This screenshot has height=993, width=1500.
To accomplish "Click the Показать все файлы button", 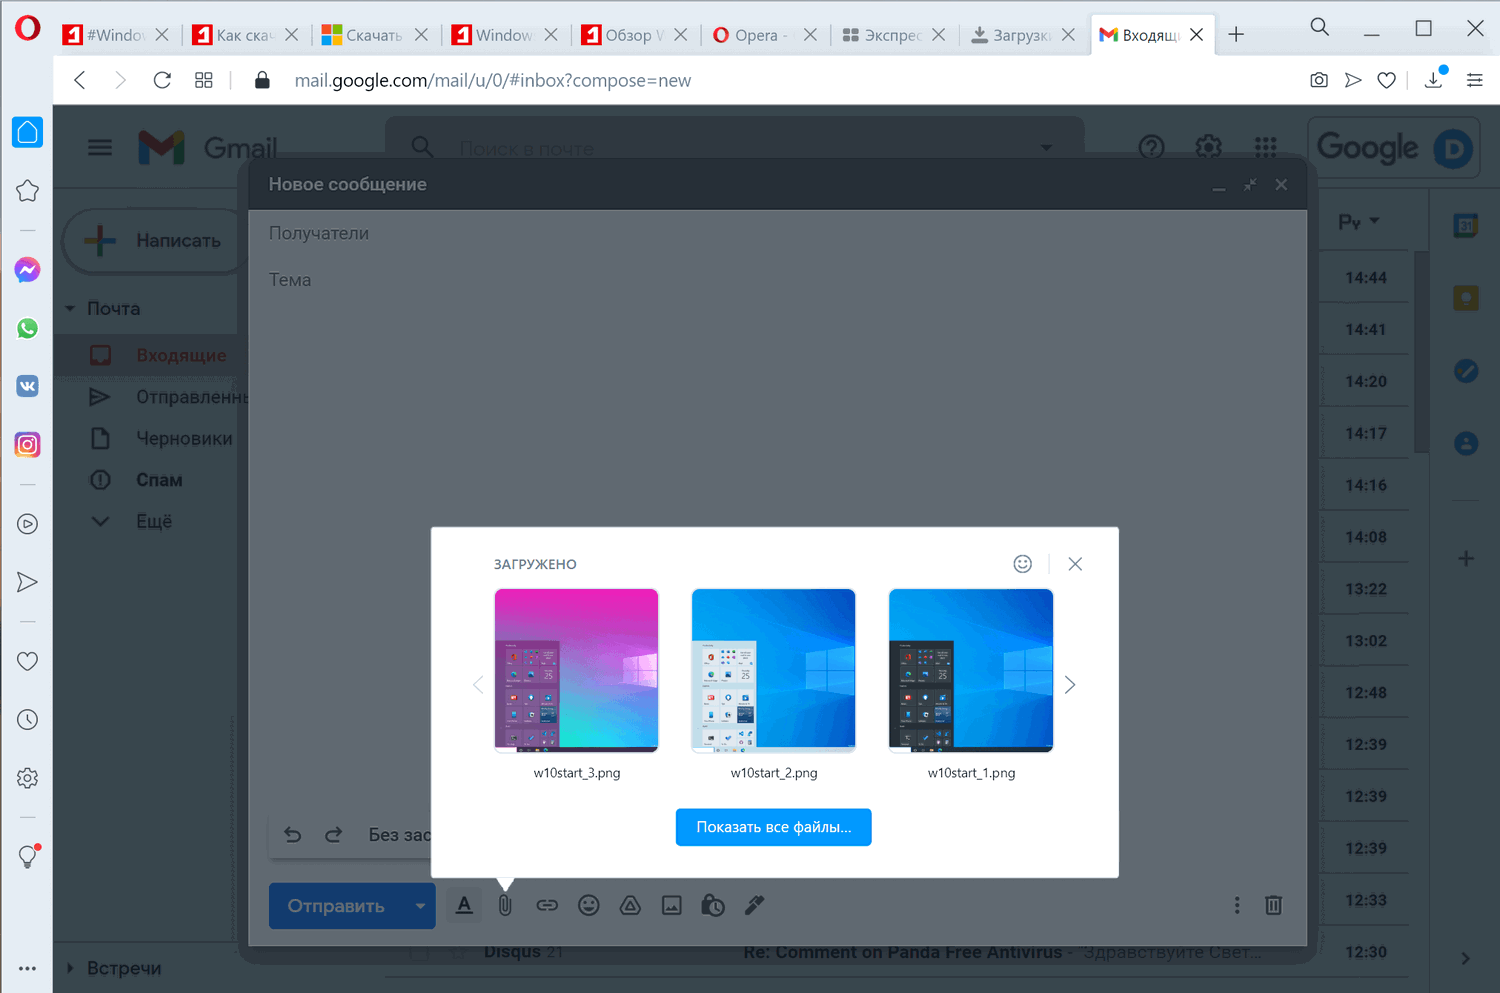I will click(x=774, y=827).
